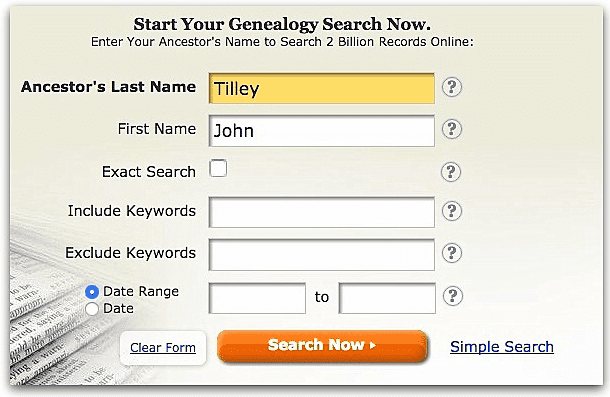Screen dimensions: 610x397
Task: Show help for Exclude Keywords
Action: 452,253
